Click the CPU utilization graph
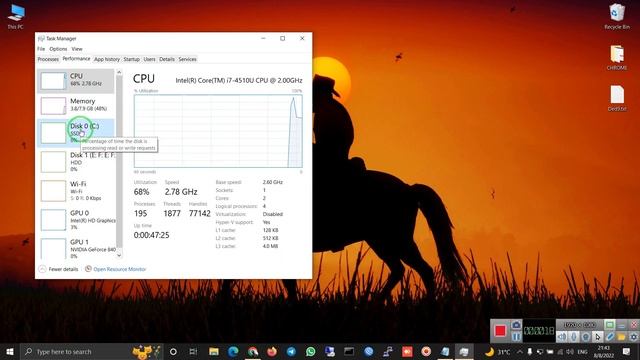This screenshot has height=360, width=640. pyautogui.click(x=218, y=131)
